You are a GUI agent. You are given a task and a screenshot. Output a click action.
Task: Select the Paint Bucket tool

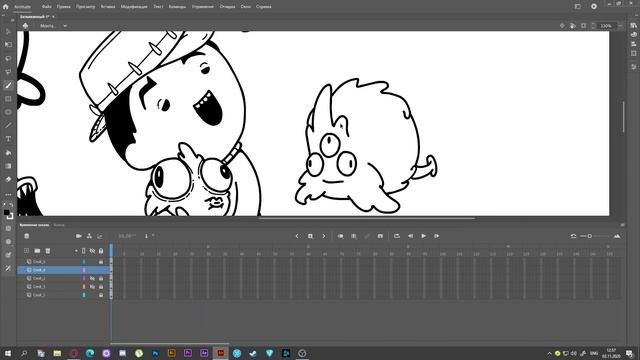(x=8, y=153)
